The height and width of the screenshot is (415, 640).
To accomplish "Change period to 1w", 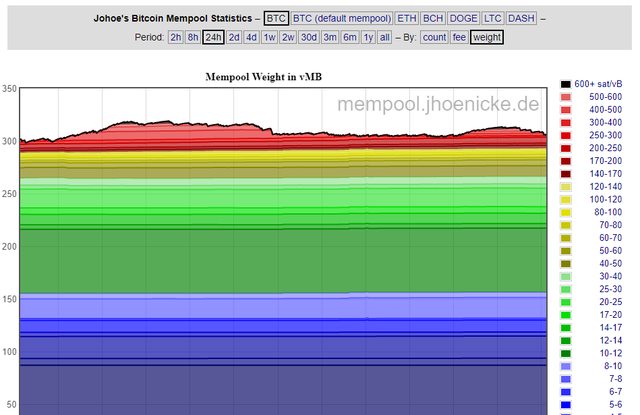I will tap(270, 37).
